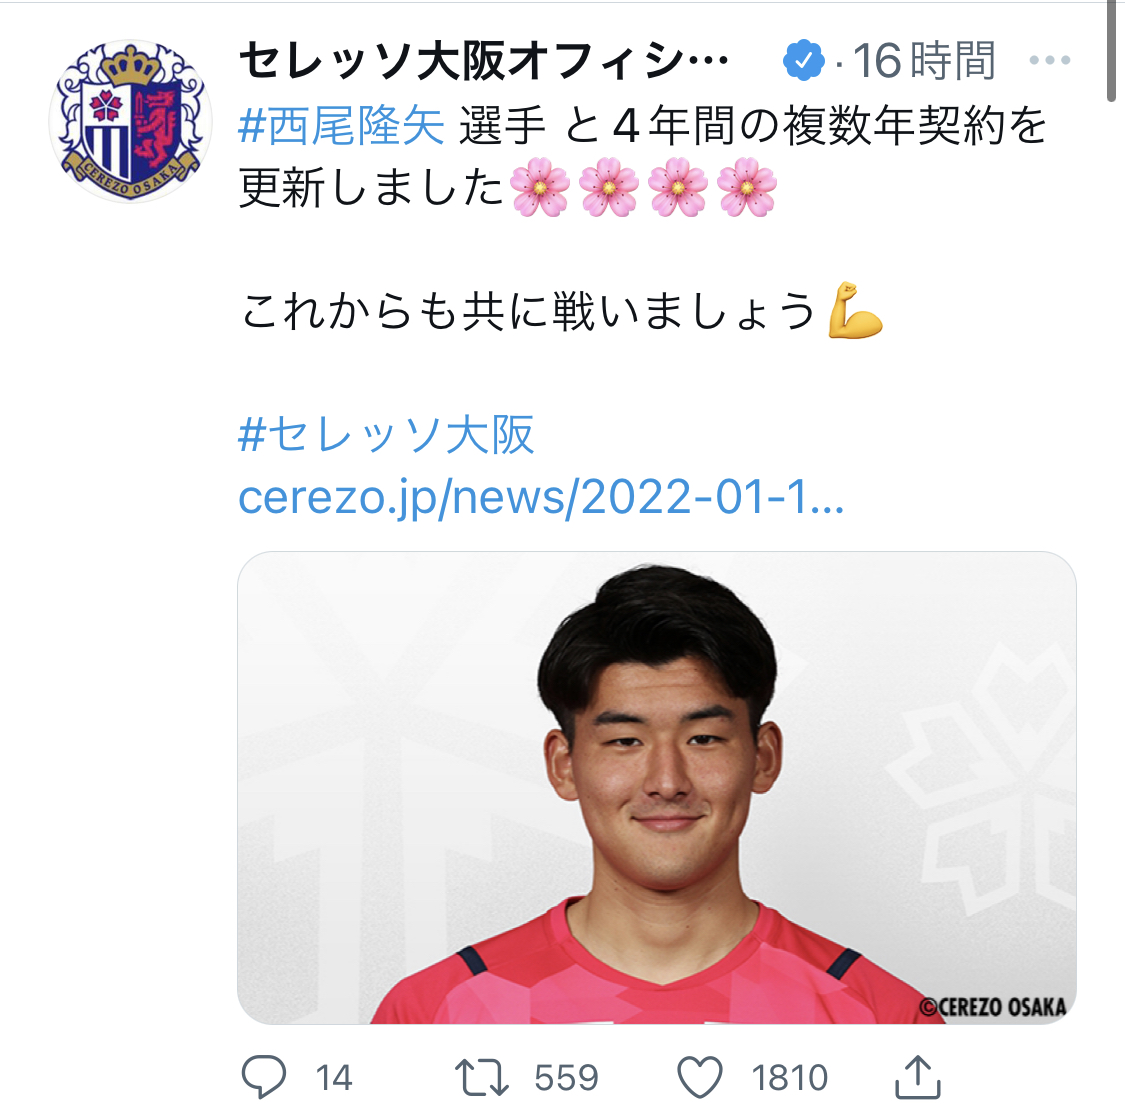Like the tweet with heart icon

click(700, 1078)
